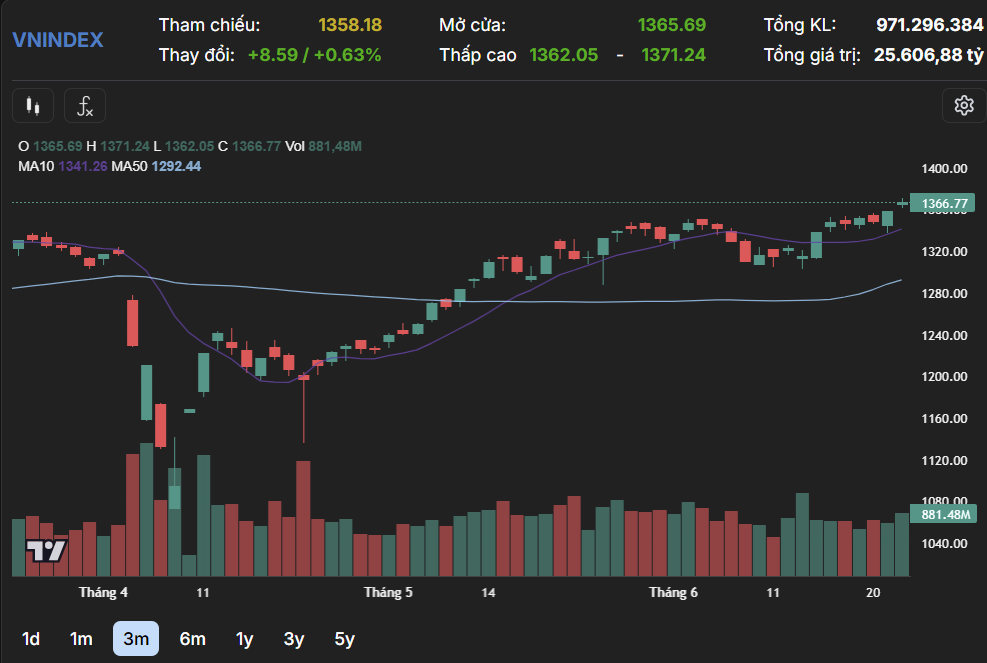Click the change value +8.59 / +0.63%
The height and width of the screenshot is (663, 987).
(x=315, y=55)
